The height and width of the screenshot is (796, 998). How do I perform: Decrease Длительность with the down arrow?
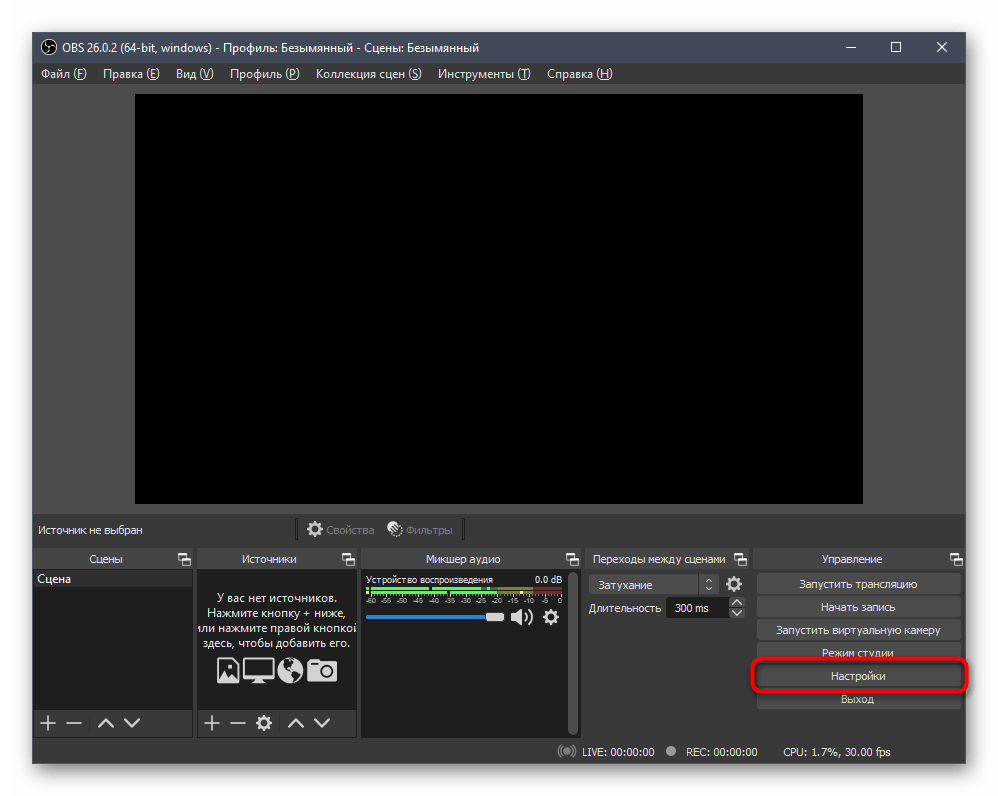[x=737, y=613]
